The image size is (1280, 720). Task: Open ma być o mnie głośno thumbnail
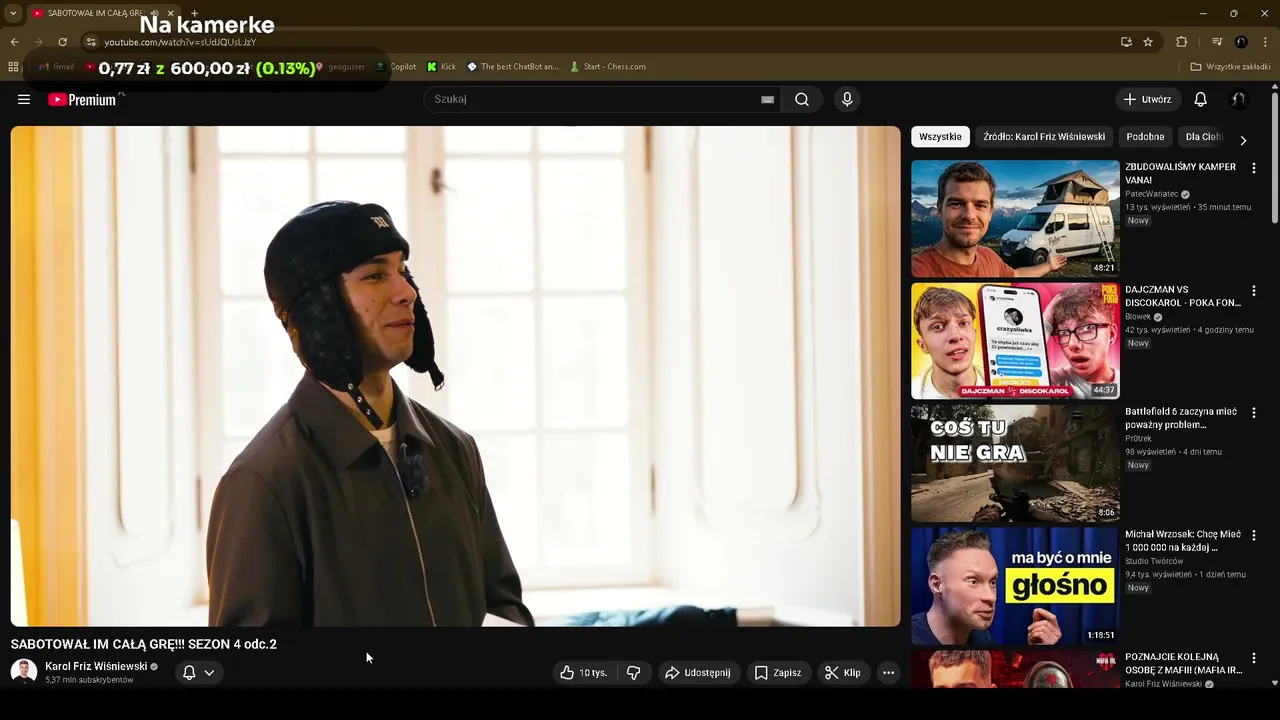point(1015,586)
